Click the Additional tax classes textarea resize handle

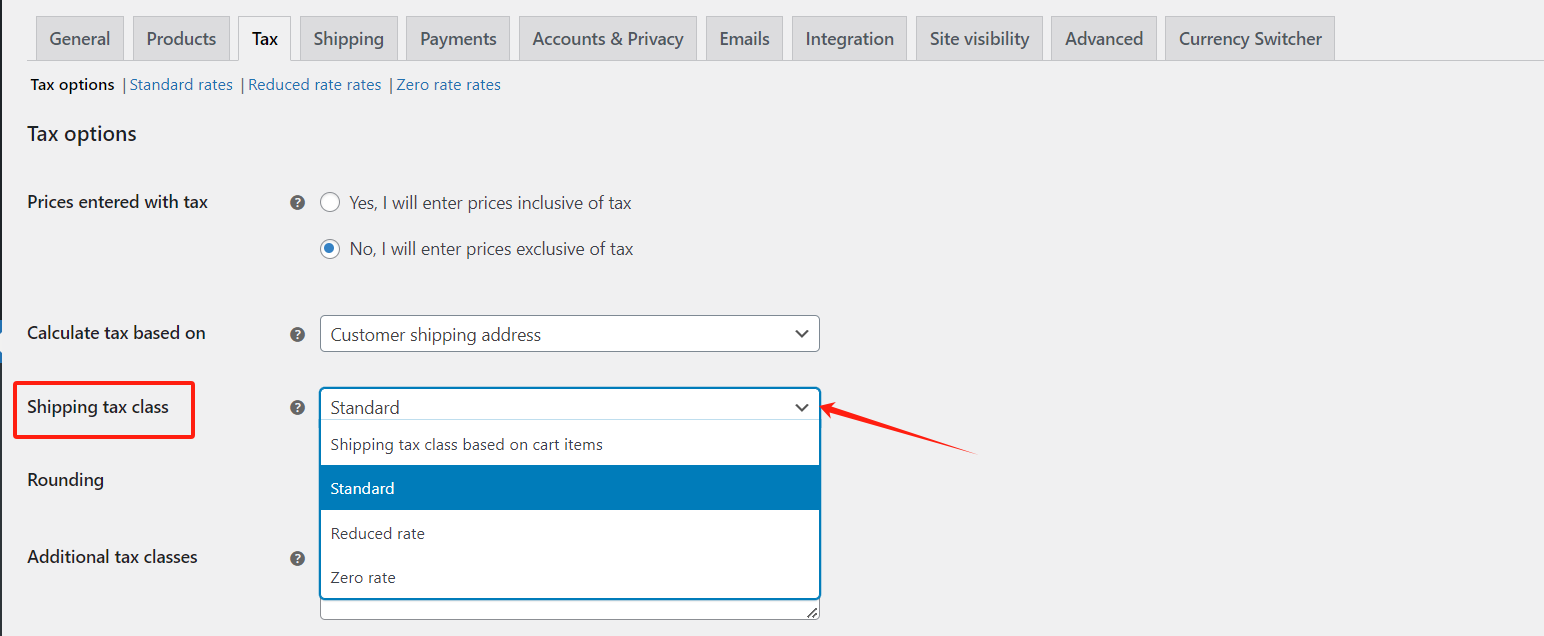click(812, 612)
